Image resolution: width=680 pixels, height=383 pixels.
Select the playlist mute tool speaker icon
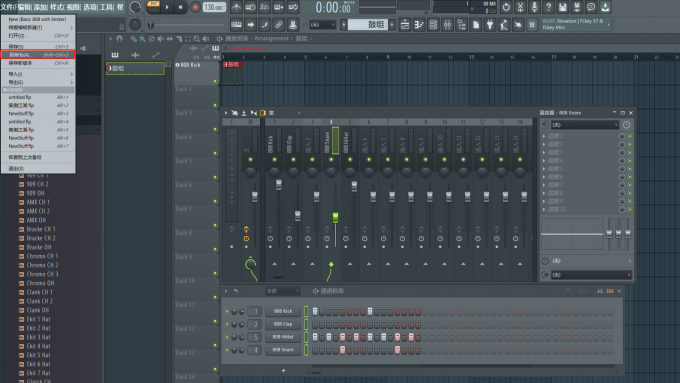point(160,39)
